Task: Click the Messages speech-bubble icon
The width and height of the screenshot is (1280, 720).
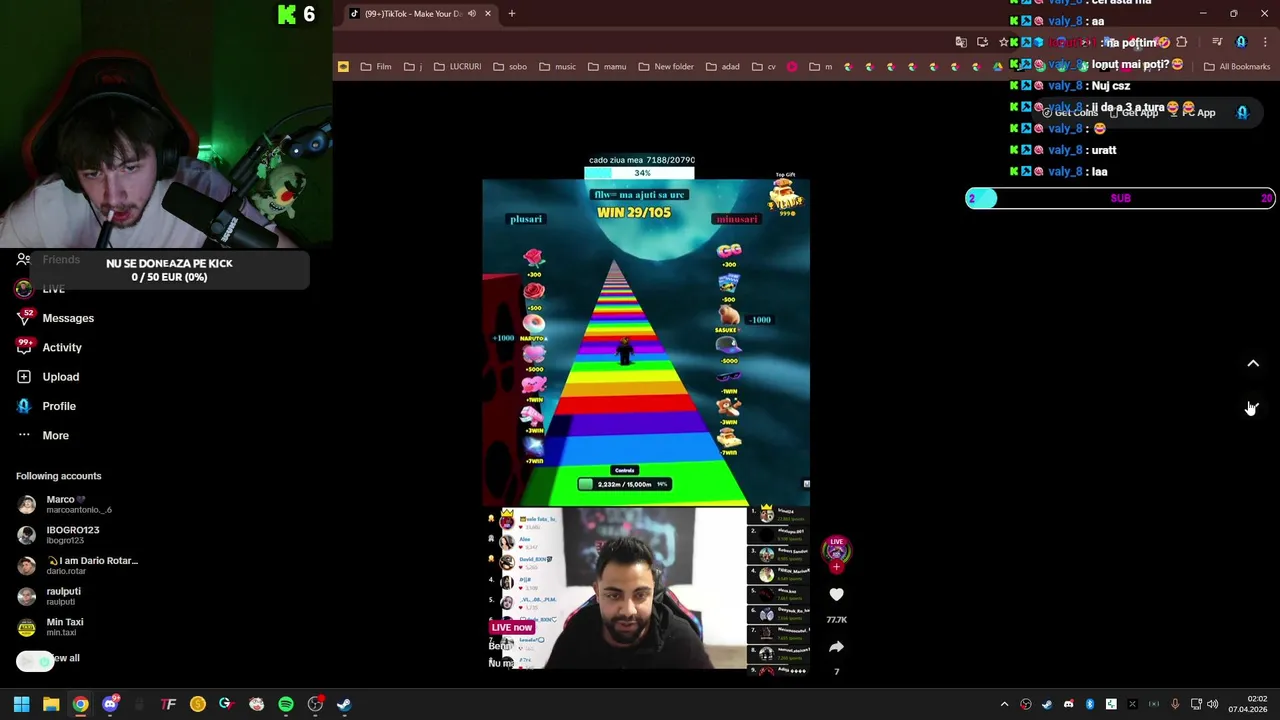Action: [24, 318]
